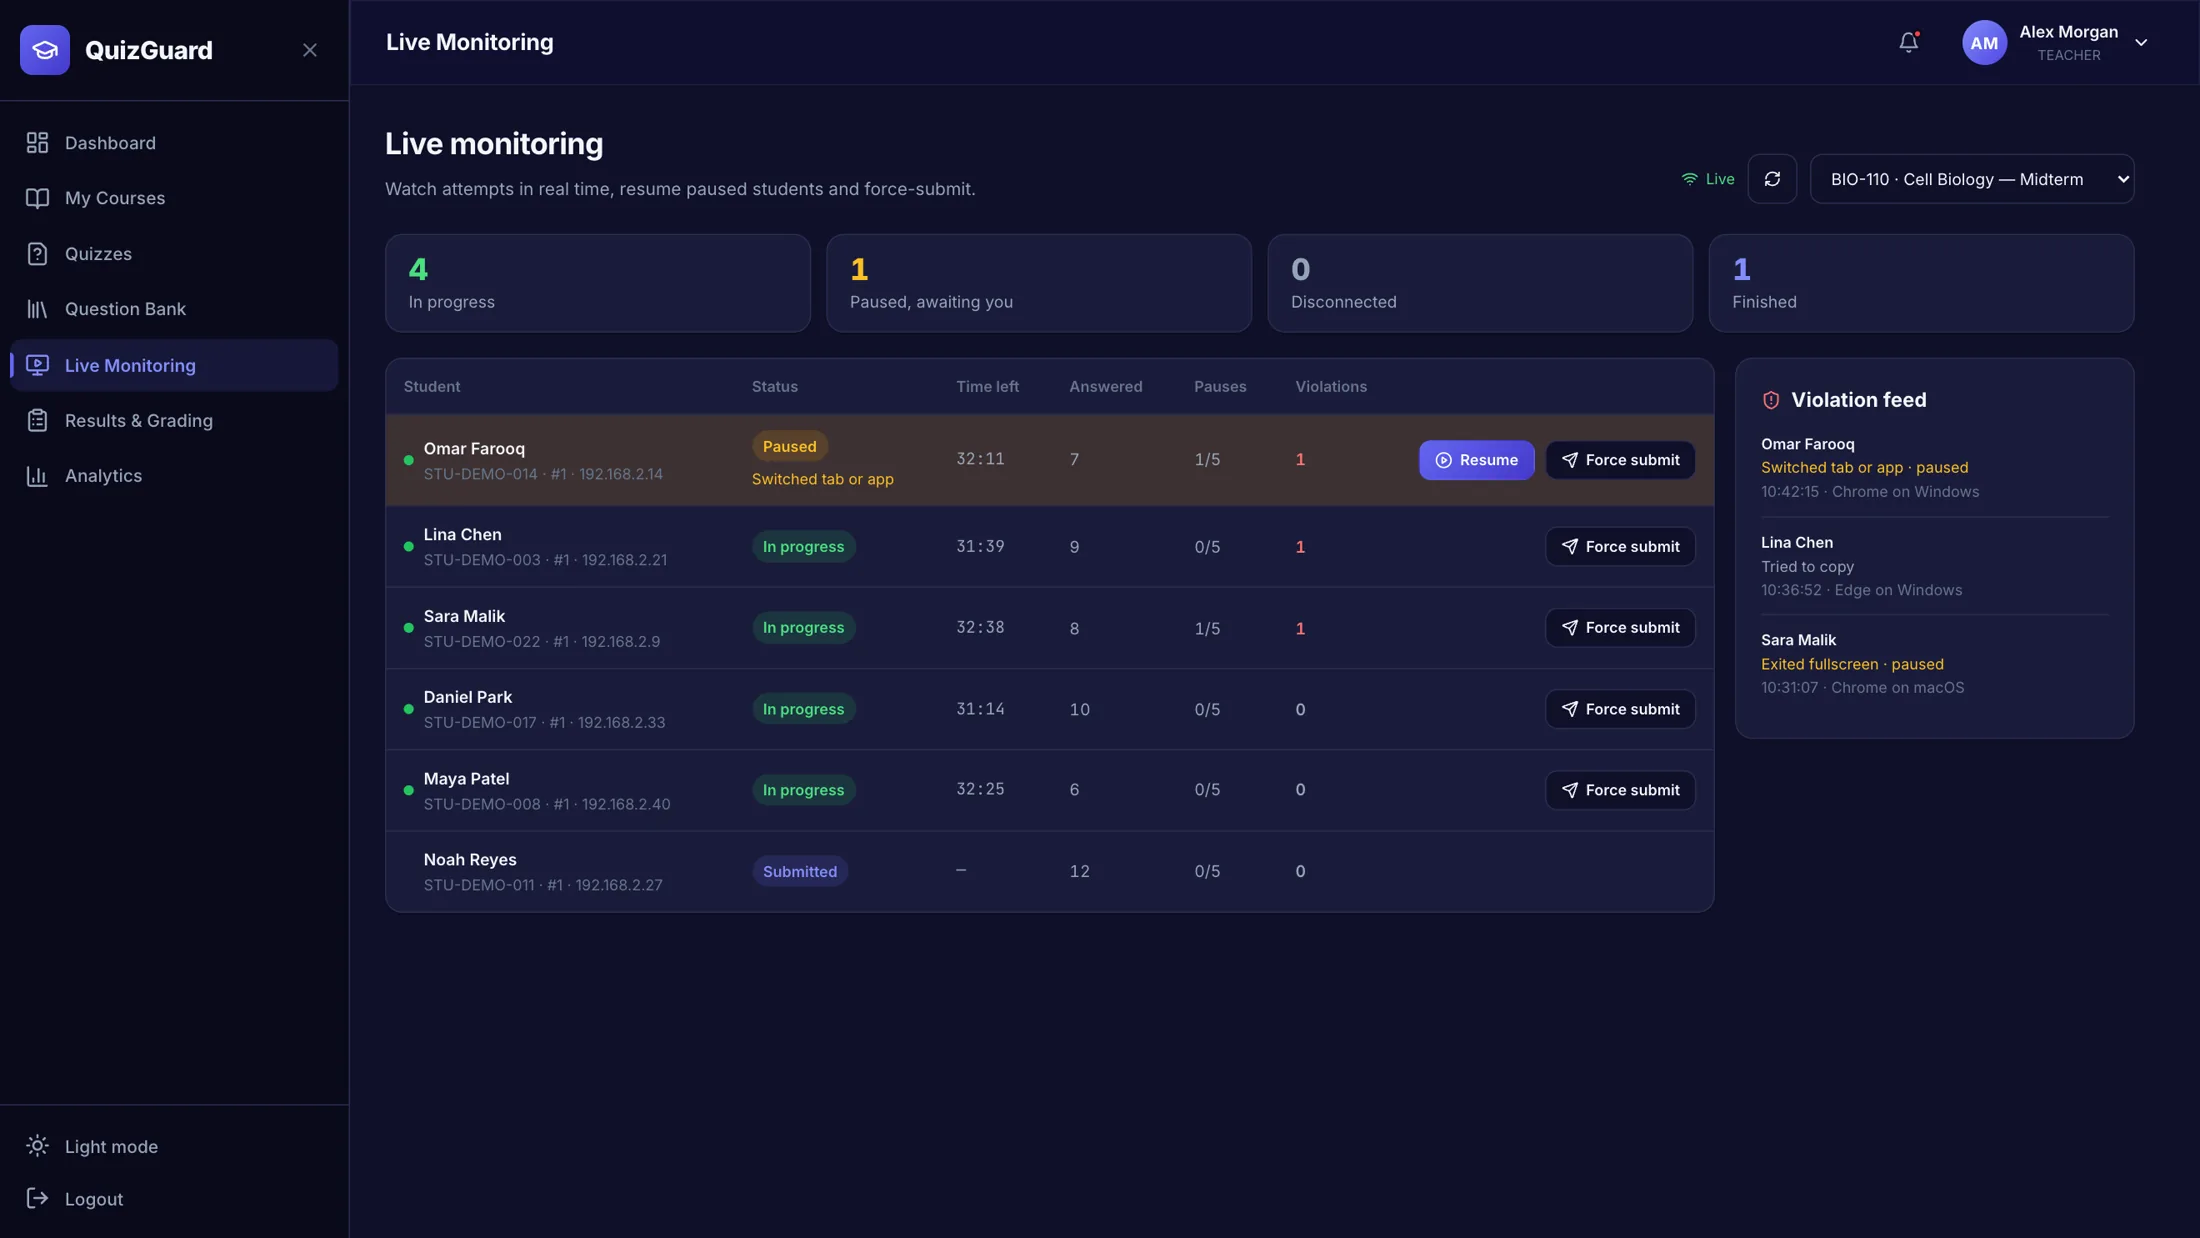Select the Finished stat card
Viewport: 2200px width, 1238px height.
1921,283
